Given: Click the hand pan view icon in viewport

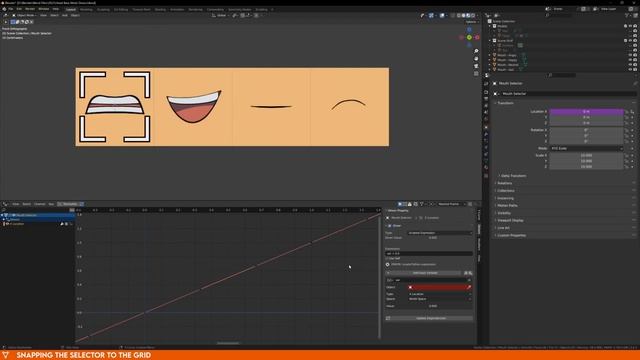Looking at the screenshot, I should 476,59.
